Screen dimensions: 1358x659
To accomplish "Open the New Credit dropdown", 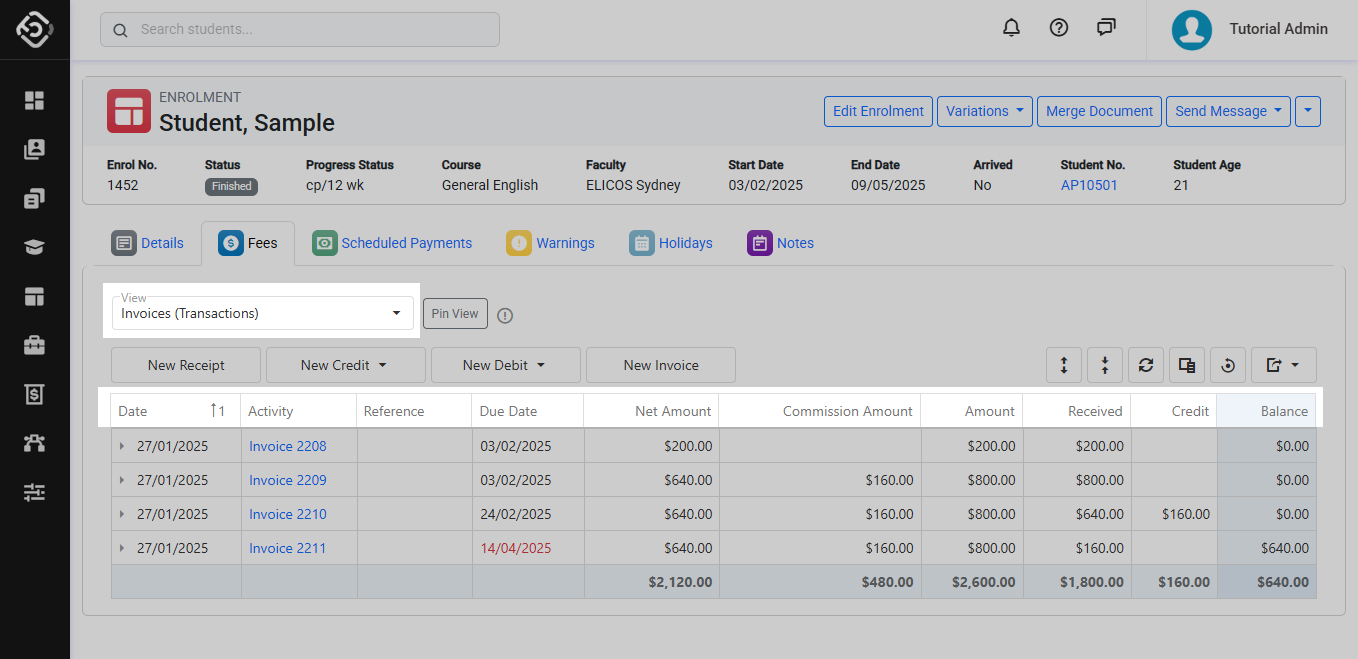I will [x=345, y=365].
